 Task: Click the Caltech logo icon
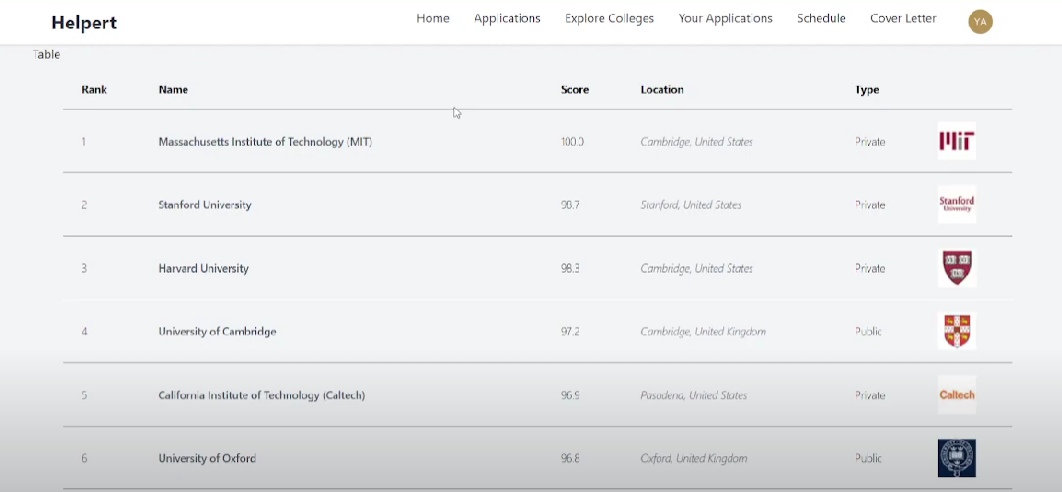click(x=957, y=395)
